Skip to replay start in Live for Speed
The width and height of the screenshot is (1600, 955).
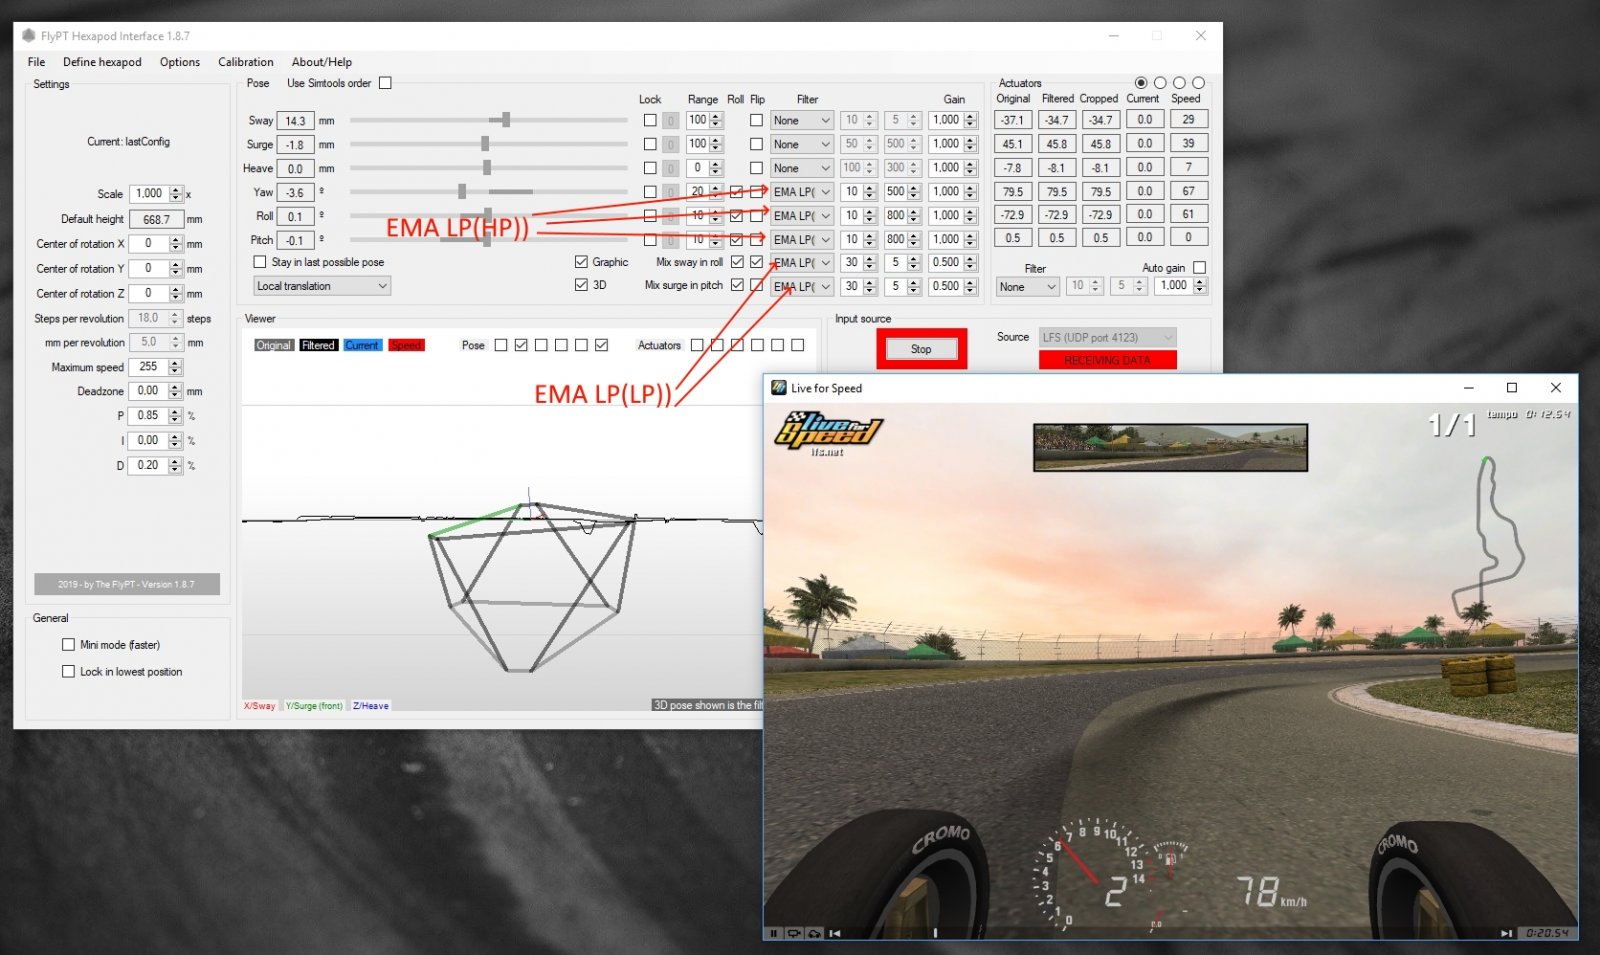(835, 933)
